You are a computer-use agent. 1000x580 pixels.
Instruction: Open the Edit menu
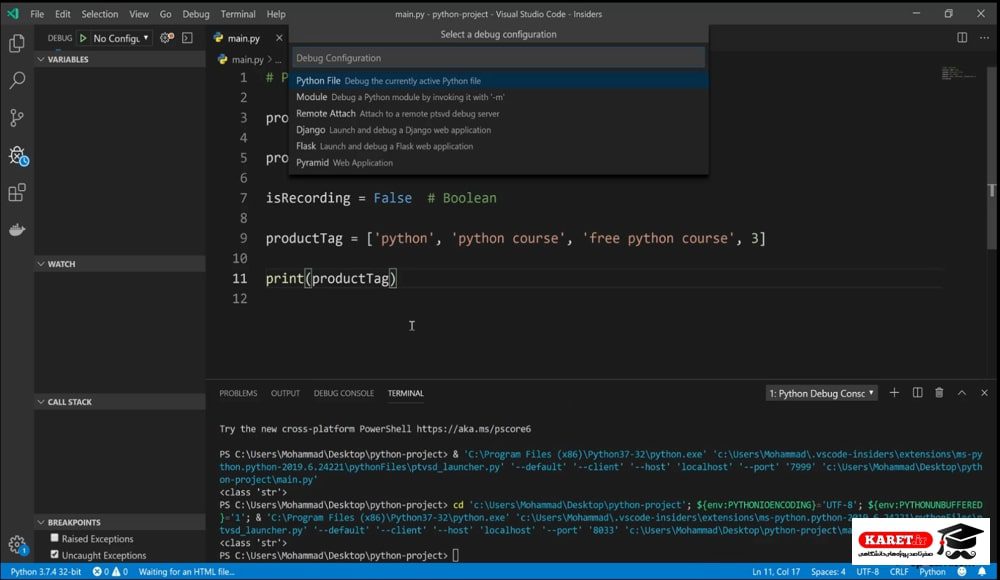click(62, 14)
